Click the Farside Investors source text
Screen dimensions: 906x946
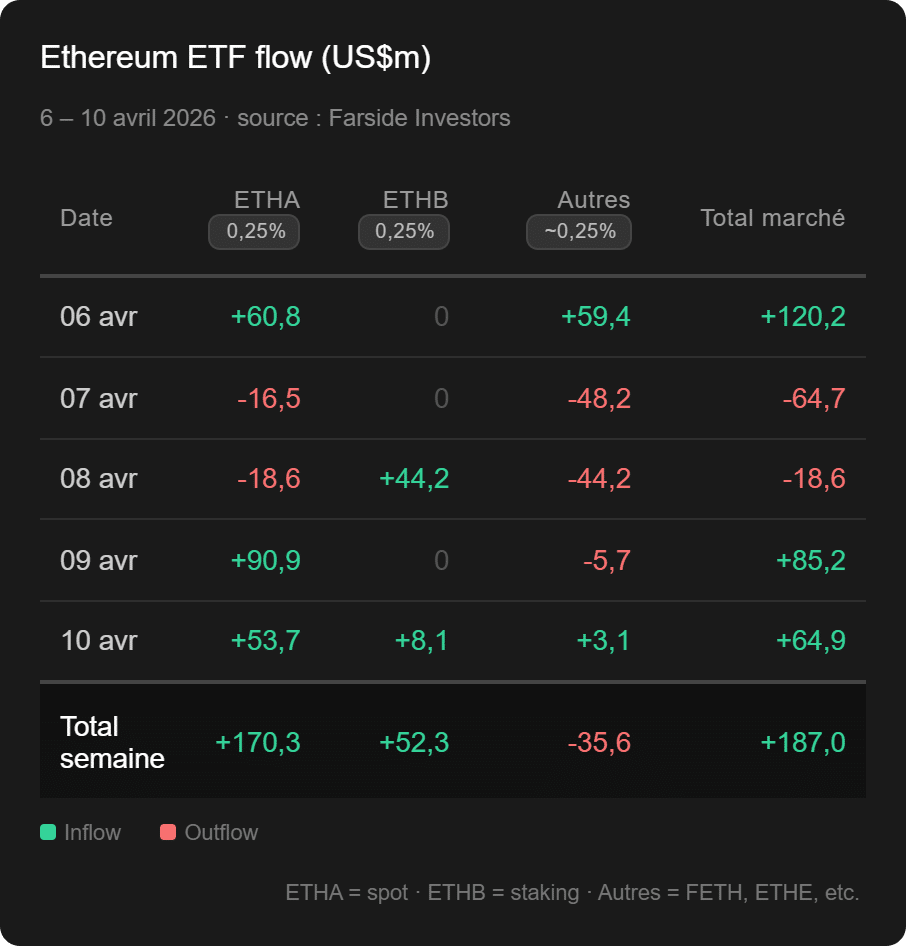[x=419, y=118]
